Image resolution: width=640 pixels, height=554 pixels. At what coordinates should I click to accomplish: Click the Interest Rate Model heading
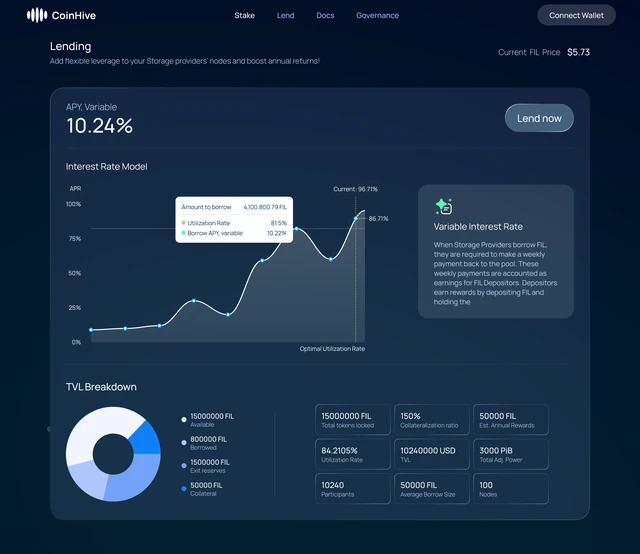click(x=107, y=167)
